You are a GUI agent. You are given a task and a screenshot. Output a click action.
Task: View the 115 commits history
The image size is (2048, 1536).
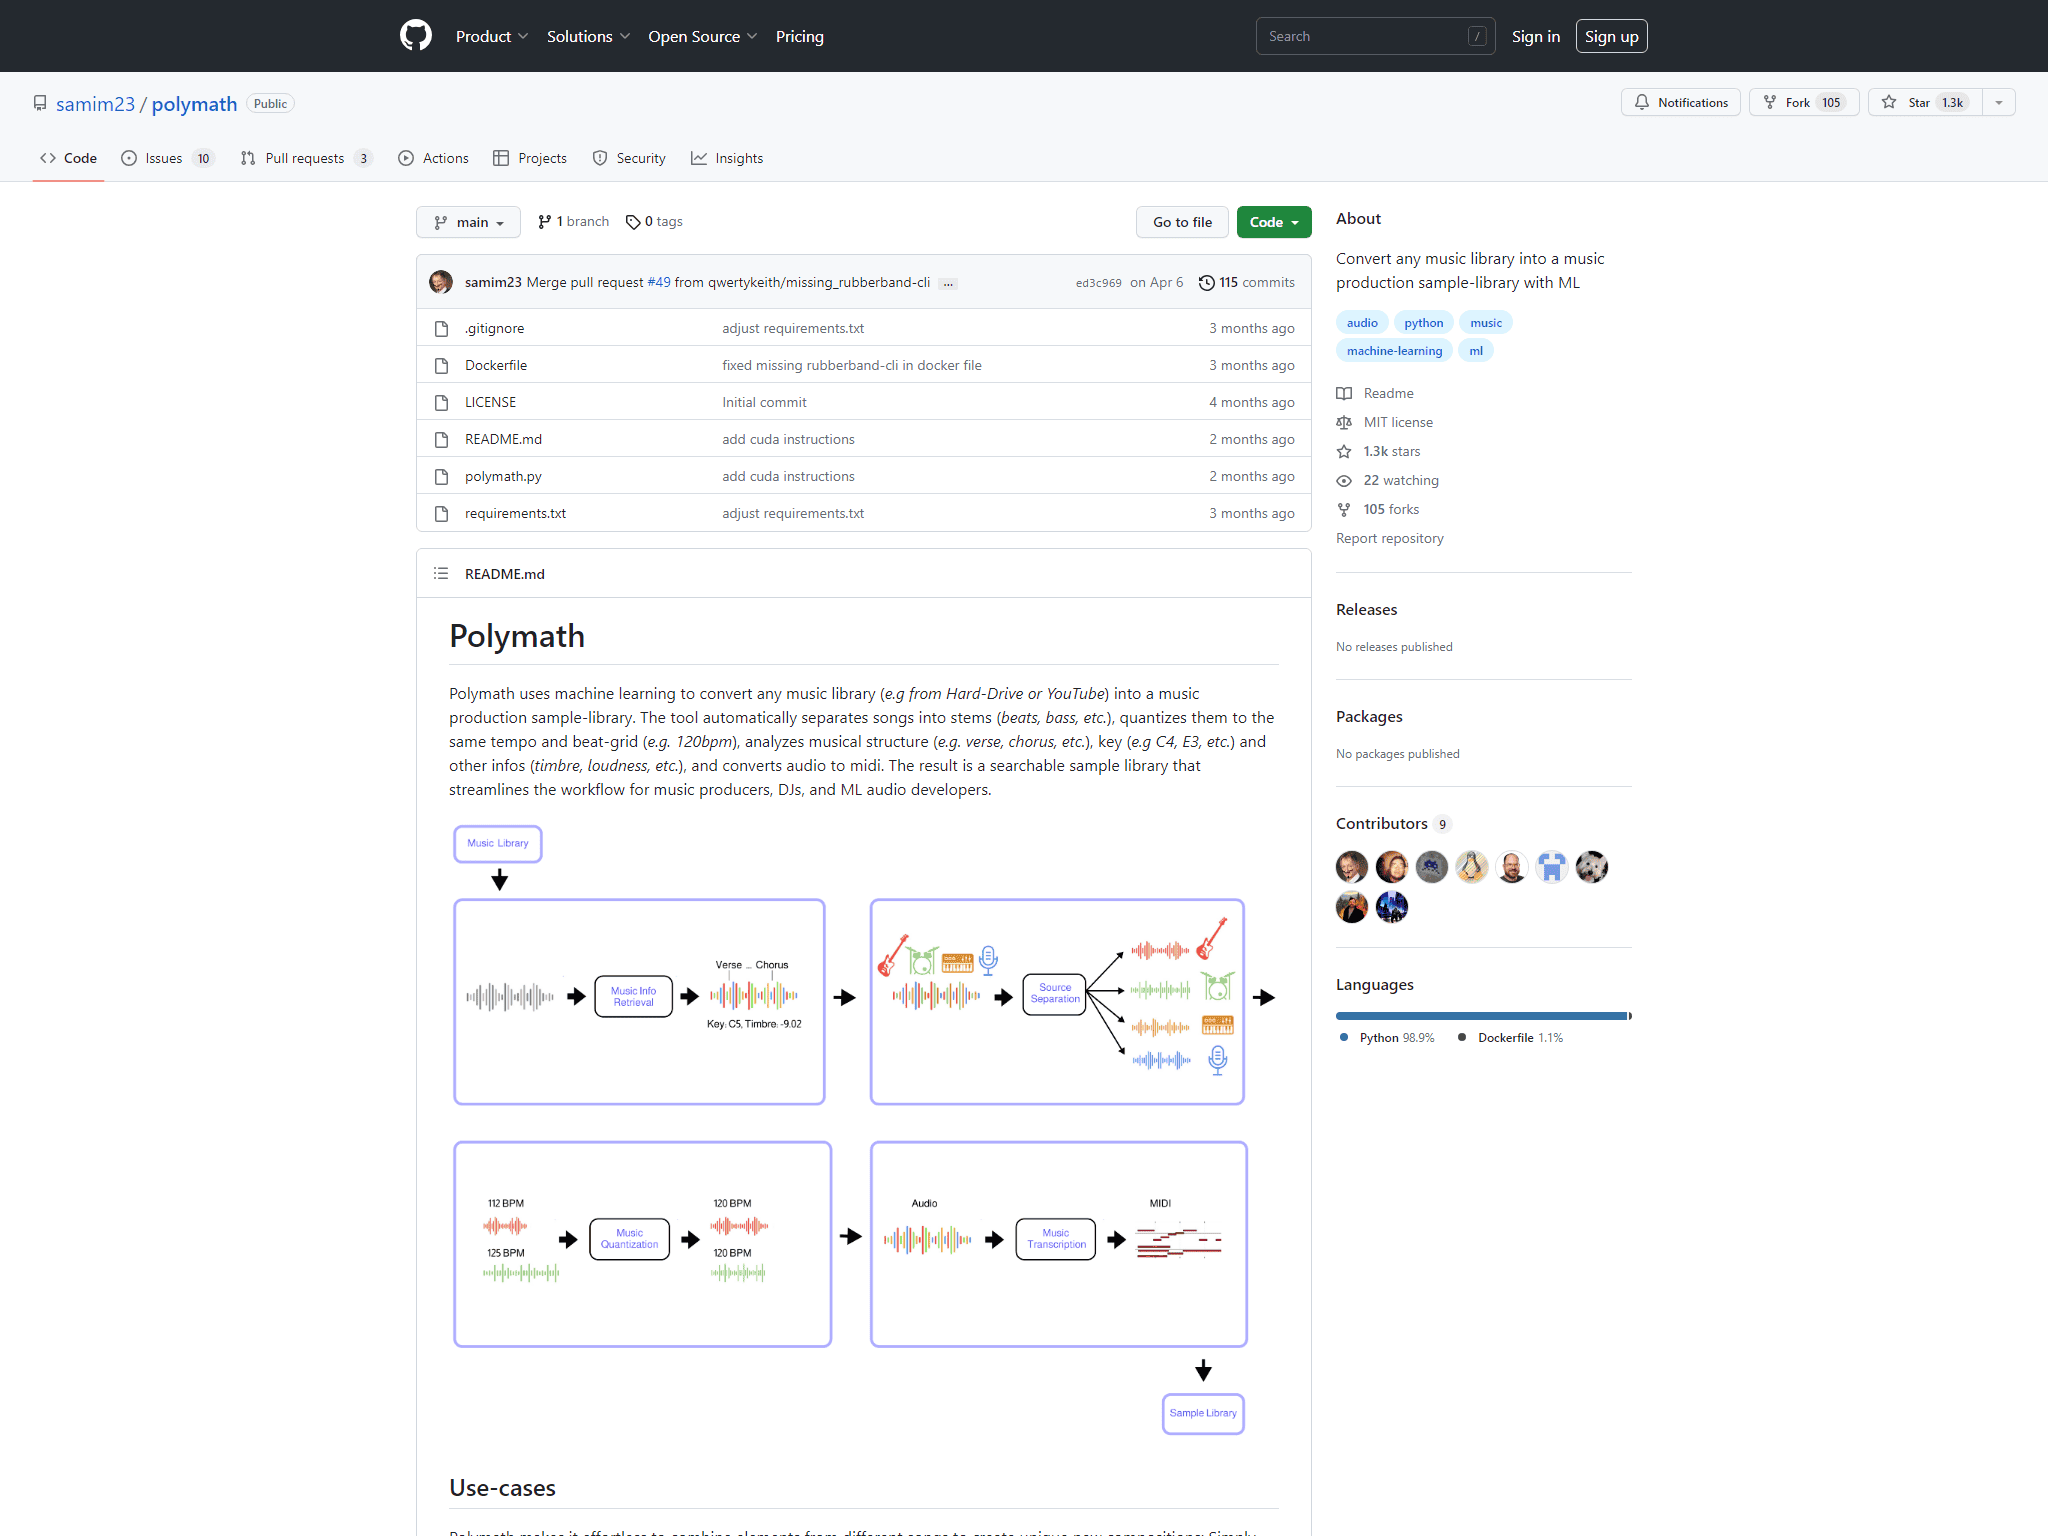pos(1246,282)
